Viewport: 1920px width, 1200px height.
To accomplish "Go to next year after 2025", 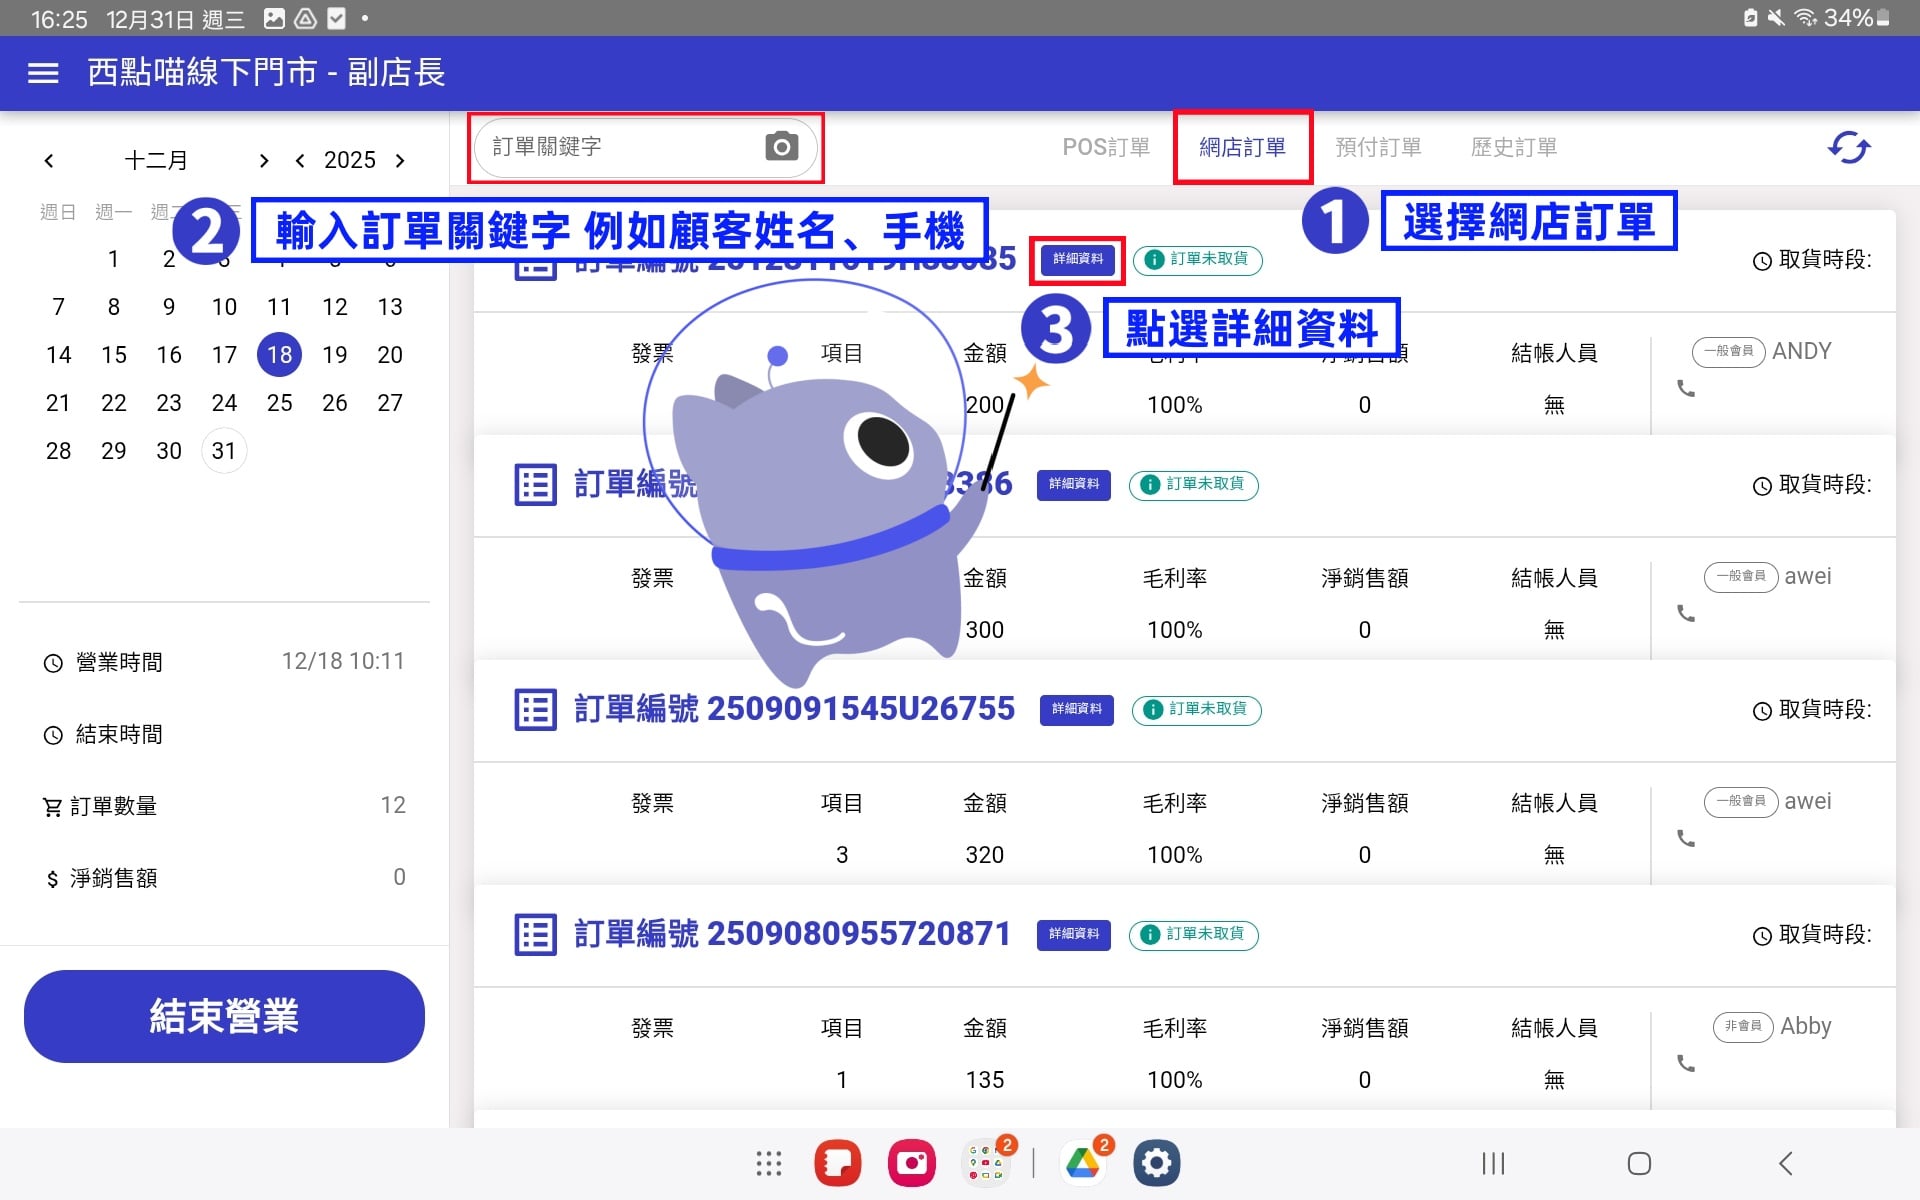I will point(400,160).
